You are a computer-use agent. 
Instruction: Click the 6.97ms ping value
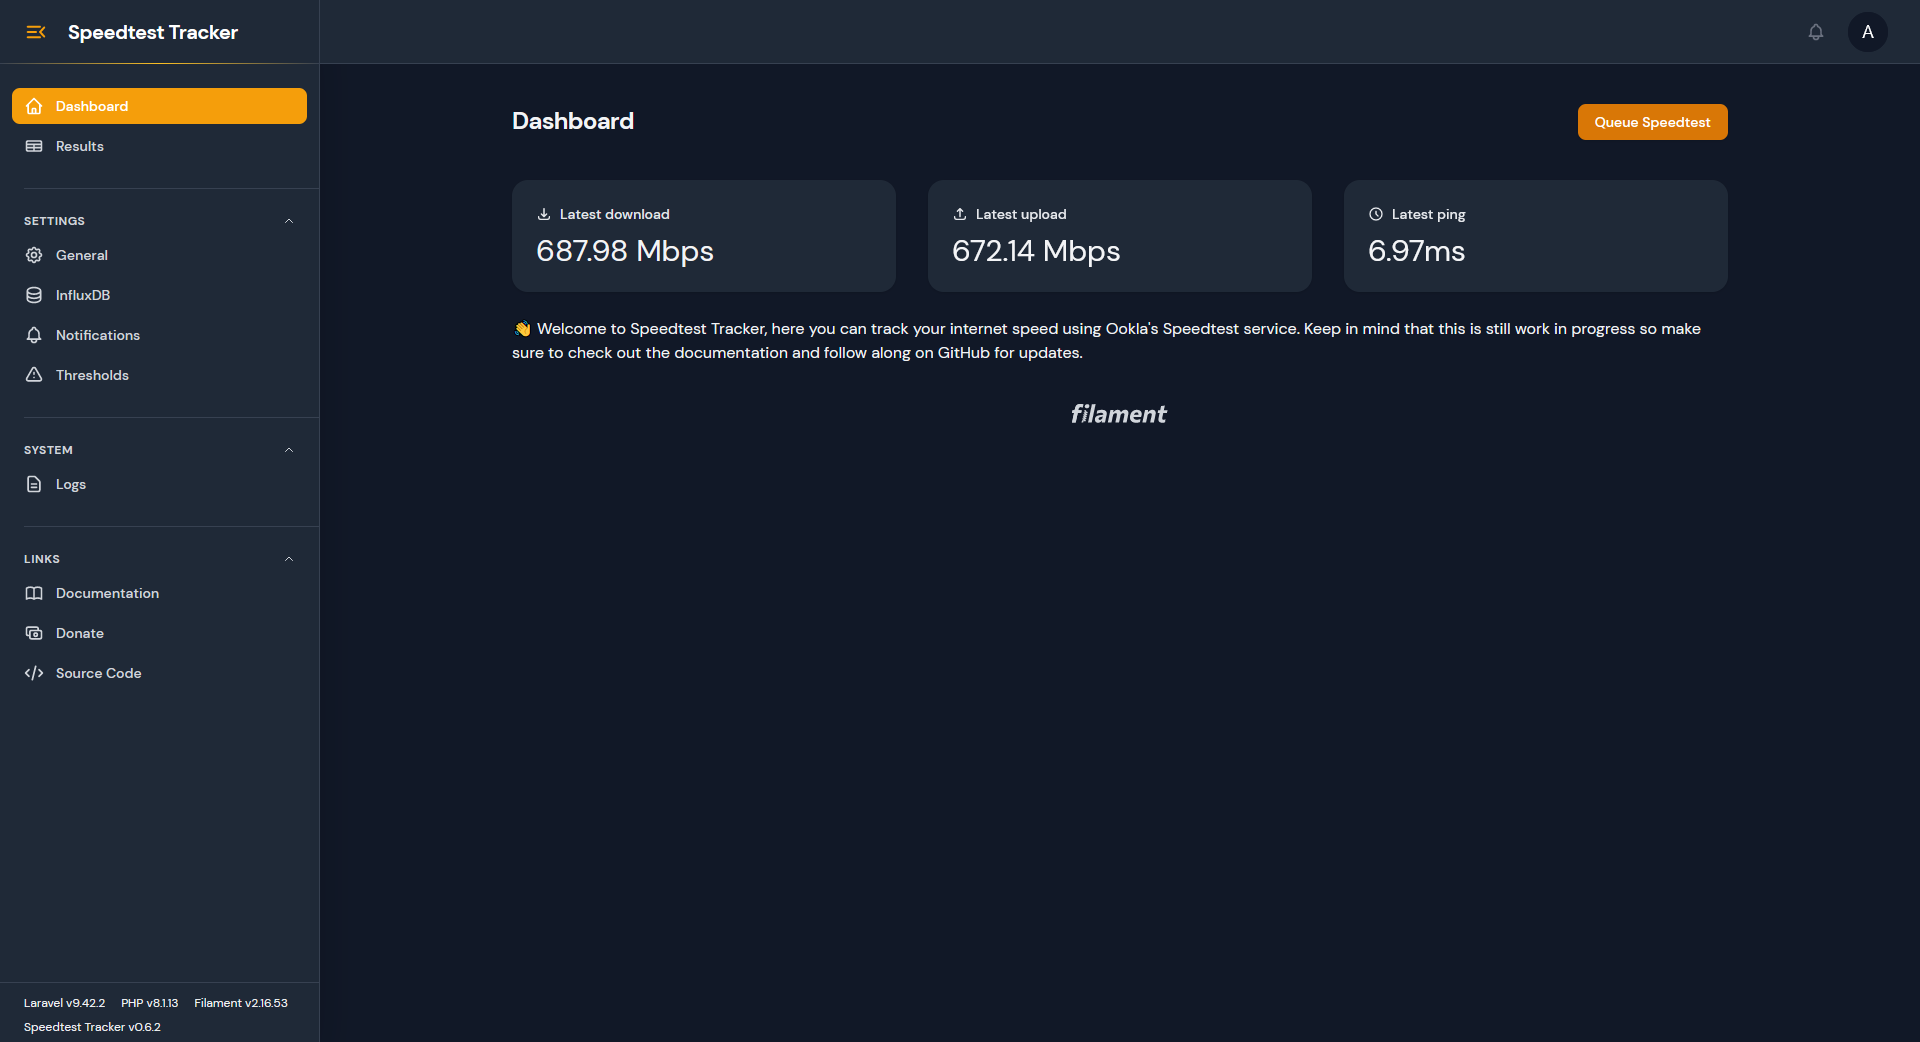click(1416, 251)
